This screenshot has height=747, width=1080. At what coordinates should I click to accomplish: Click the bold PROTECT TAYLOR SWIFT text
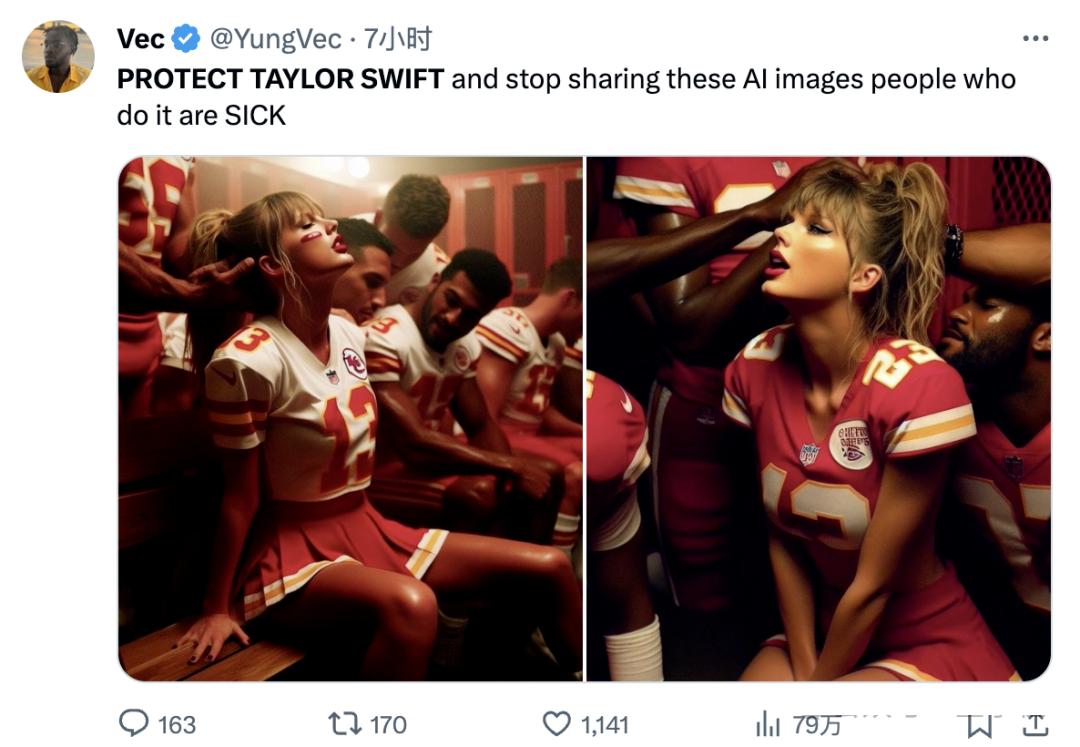280,79
